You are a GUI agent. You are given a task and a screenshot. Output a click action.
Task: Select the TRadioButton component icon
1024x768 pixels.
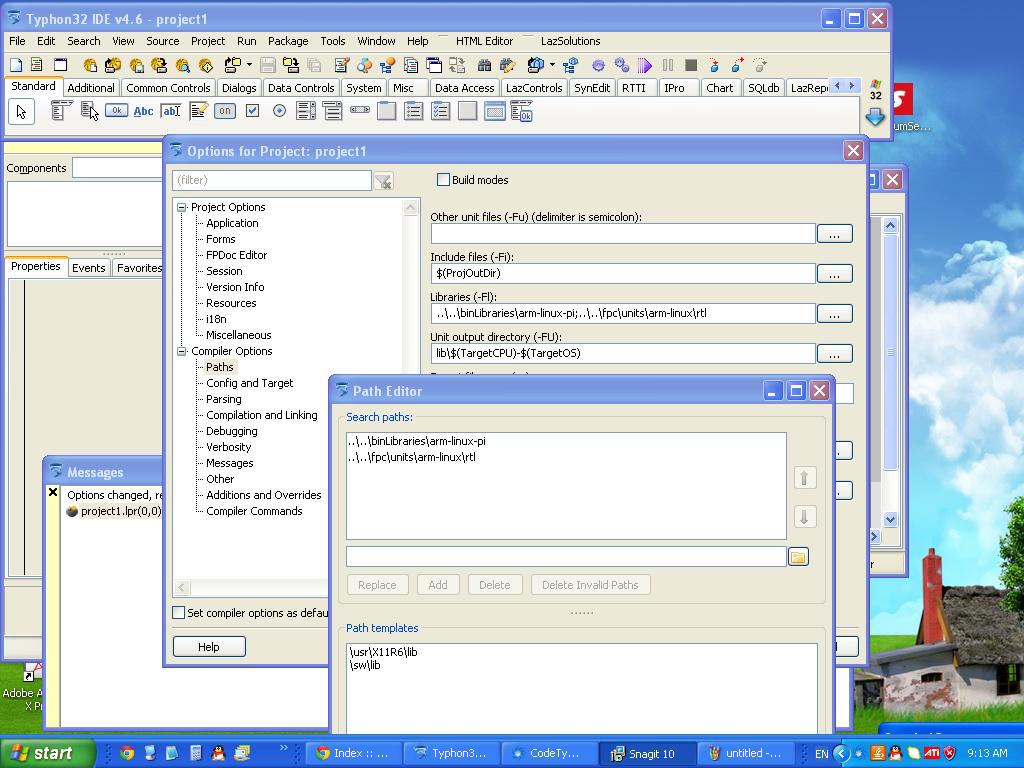click(279, 111)
